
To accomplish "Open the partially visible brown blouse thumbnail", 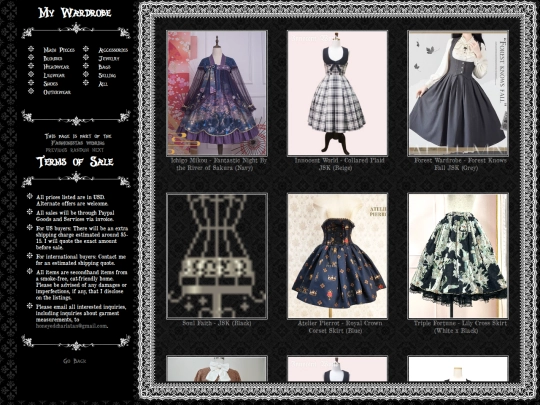I will pos(217,369).
